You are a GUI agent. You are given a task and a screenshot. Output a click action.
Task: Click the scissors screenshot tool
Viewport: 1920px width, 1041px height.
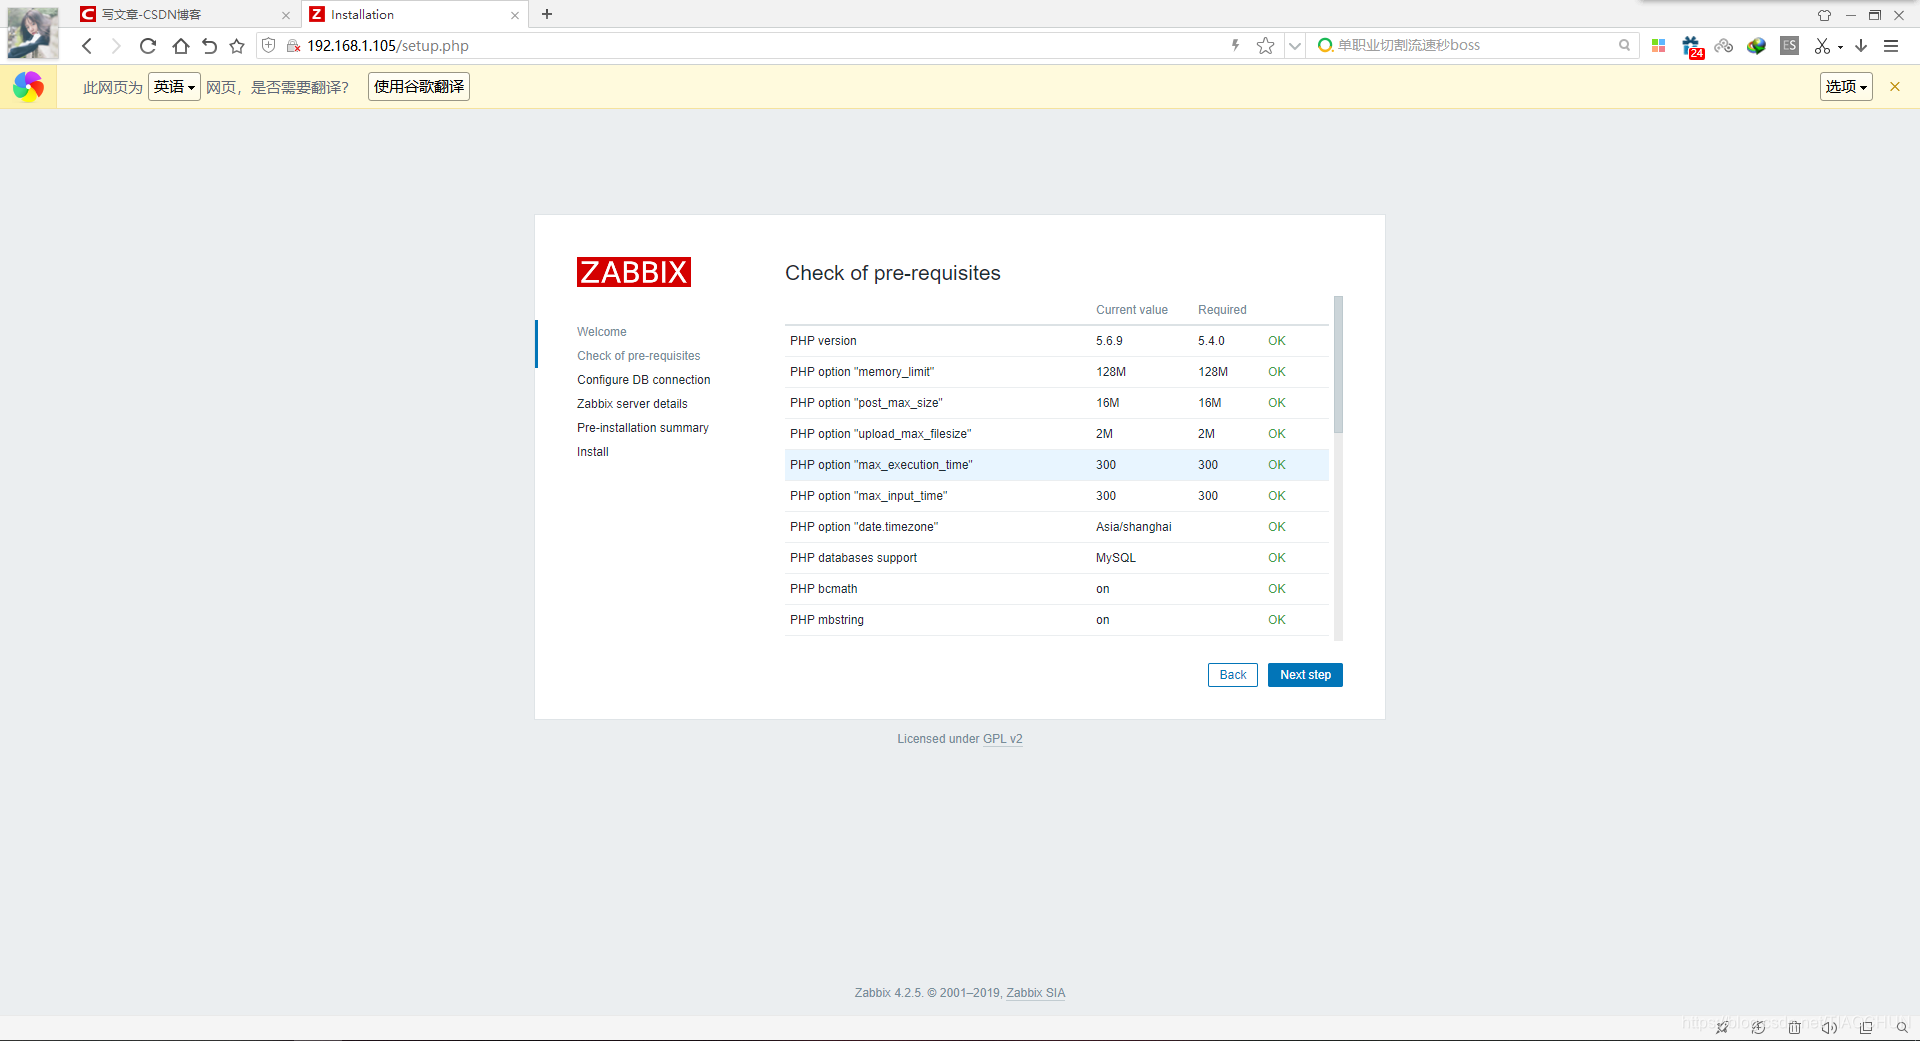[x=1822, y=46]
